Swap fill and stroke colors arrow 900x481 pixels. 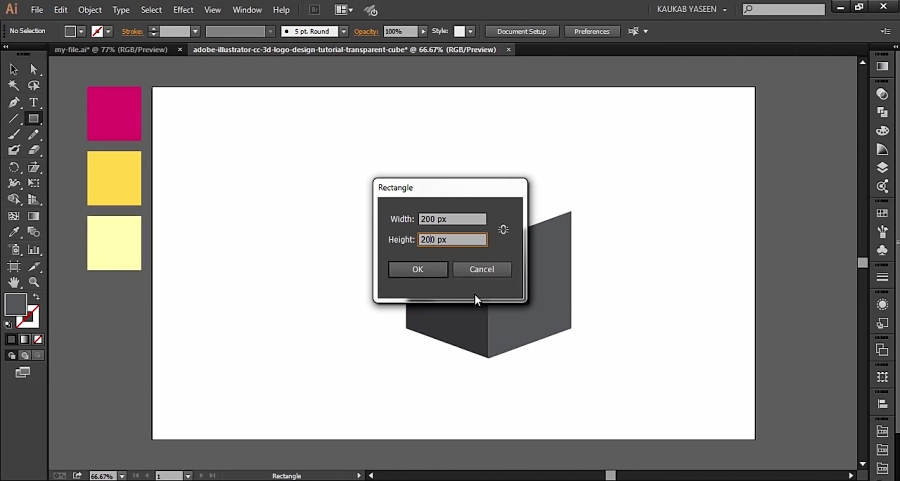tap(36, 297)
